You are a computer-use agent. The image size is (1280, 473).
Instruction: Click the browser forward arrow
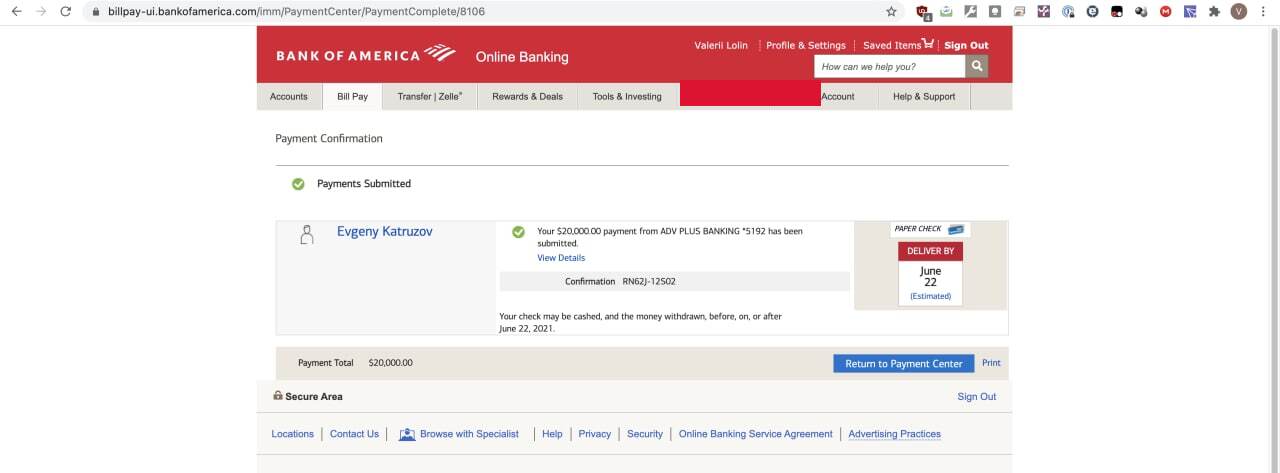pos(41,12)
